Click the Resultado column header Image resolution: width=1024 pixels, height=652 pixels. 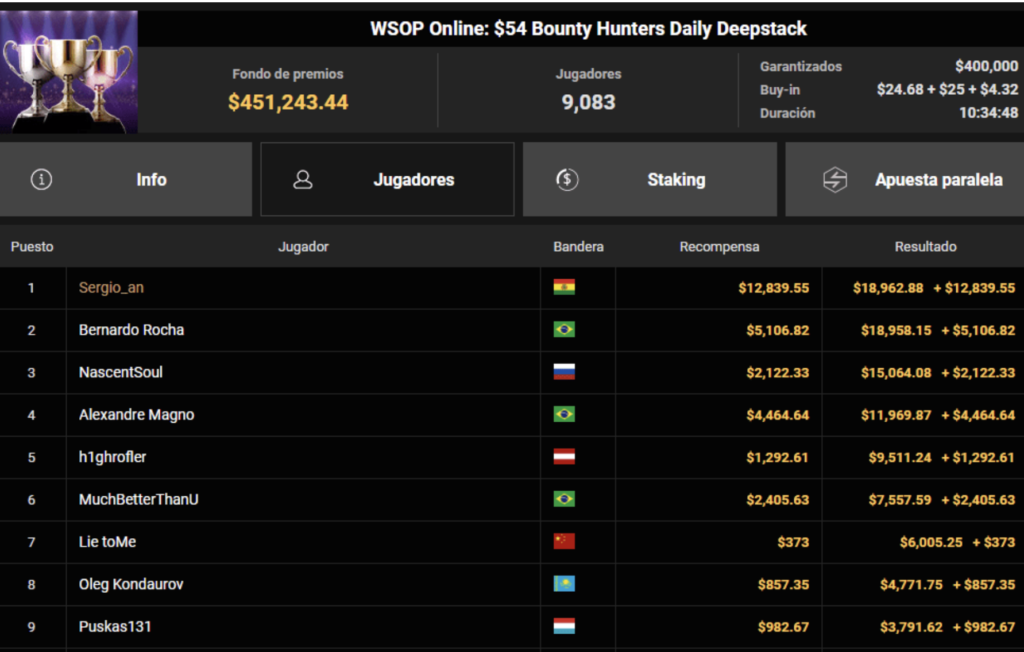(925, 246)
